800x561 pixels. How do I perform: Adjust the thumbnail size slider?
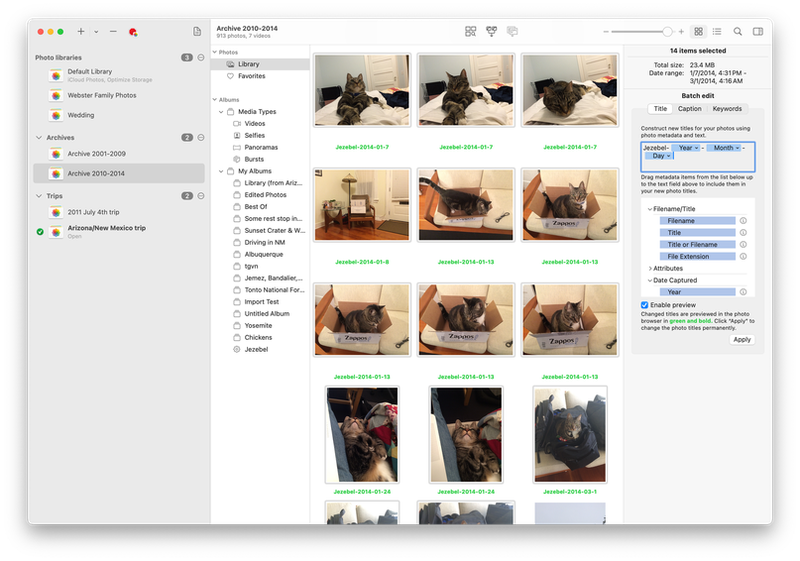click(667, 32)
